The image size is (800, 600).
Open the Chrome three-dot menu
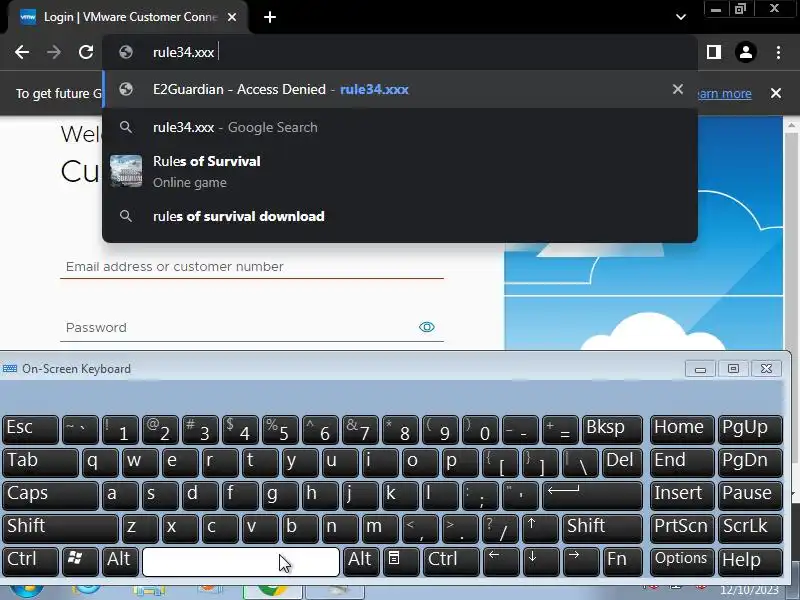point(778,52)
